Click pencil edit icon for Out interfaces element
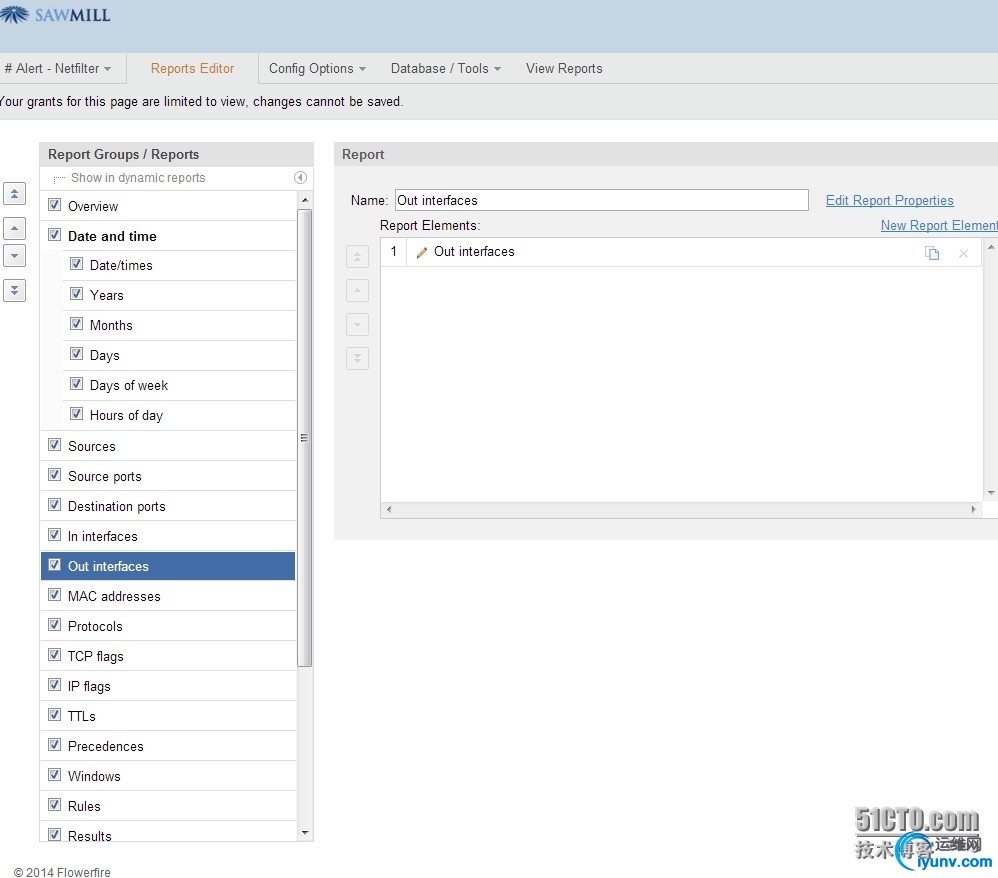998x878 pixels. point(421,253)
